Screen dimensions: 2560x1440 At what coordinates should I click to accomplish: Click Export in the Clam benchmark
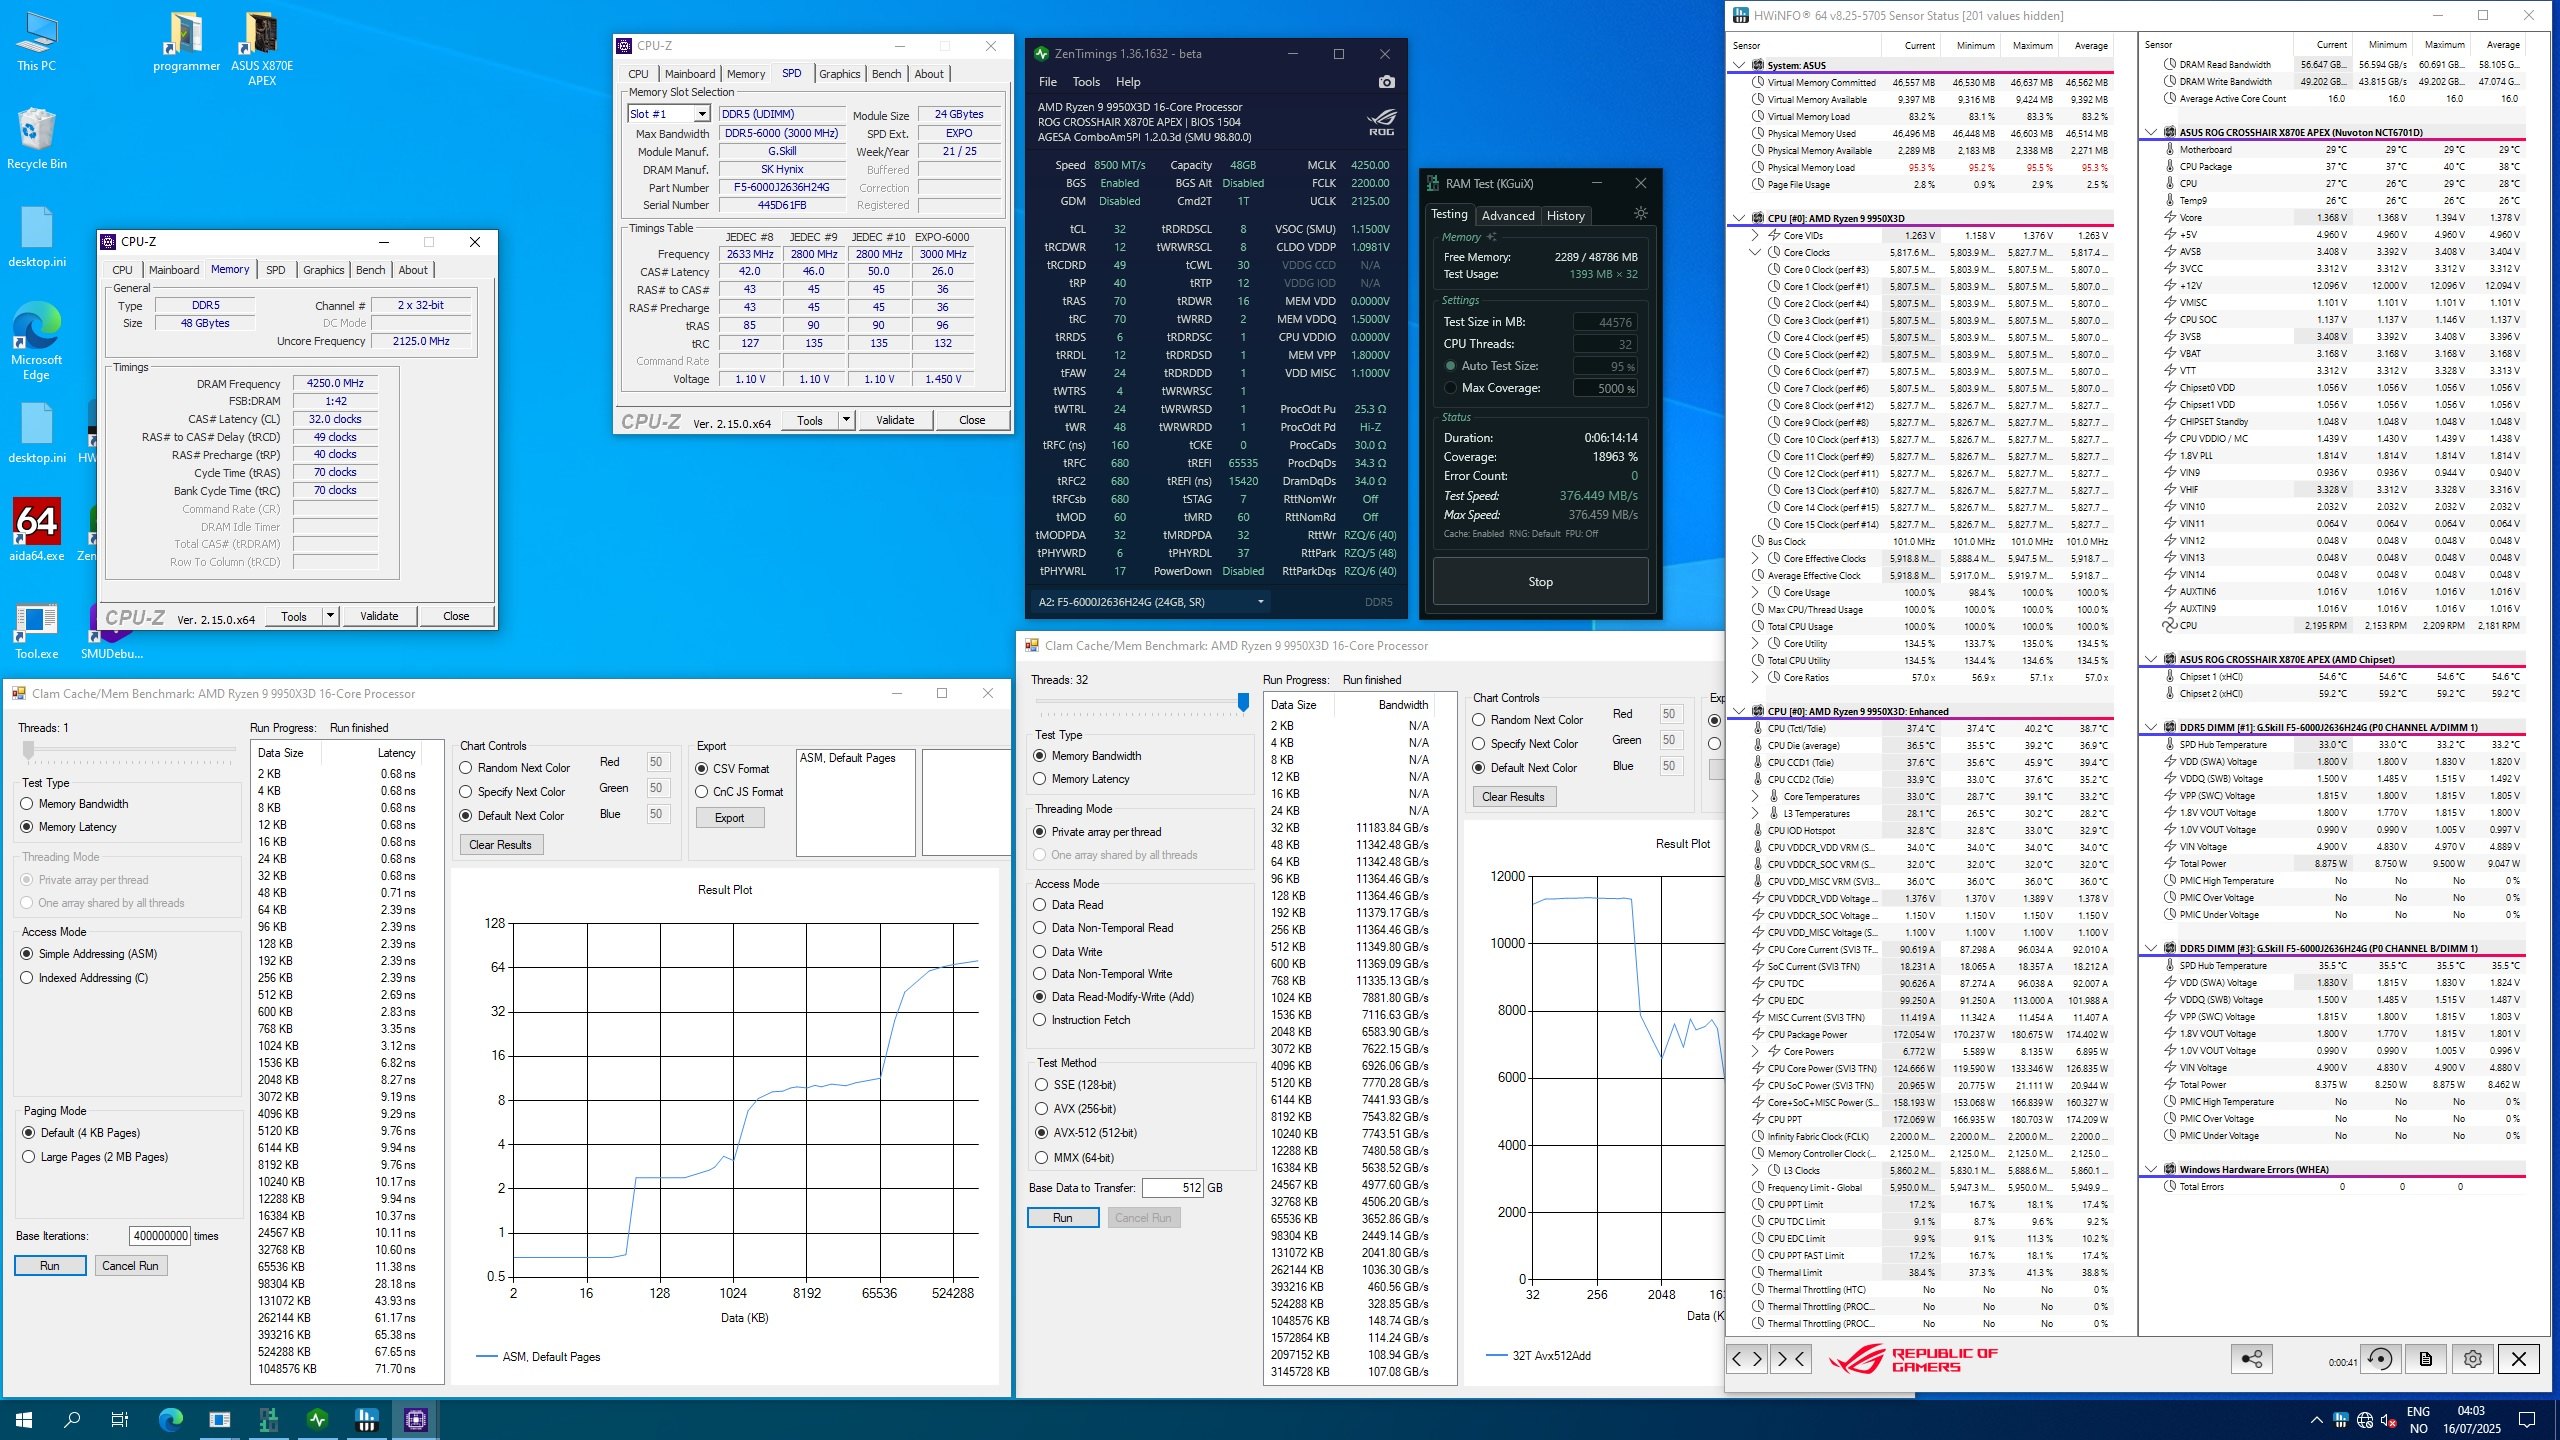coord(729,818)
